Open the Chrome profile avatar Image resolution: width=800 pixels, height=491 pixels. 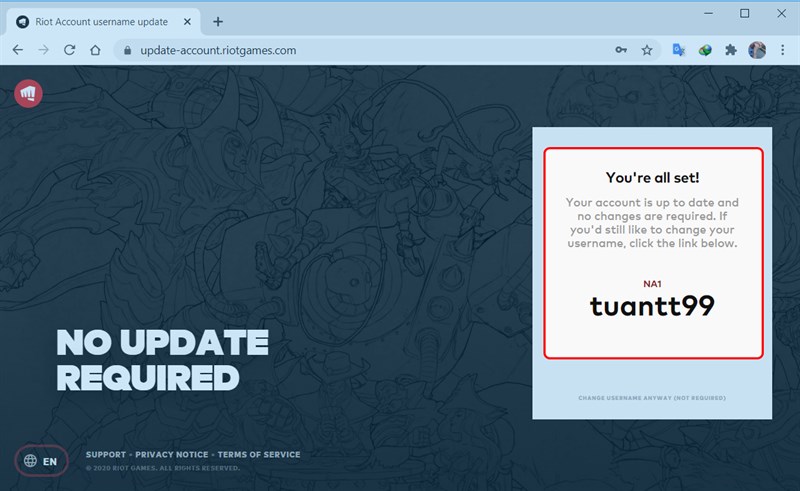[x=757, y=50]
